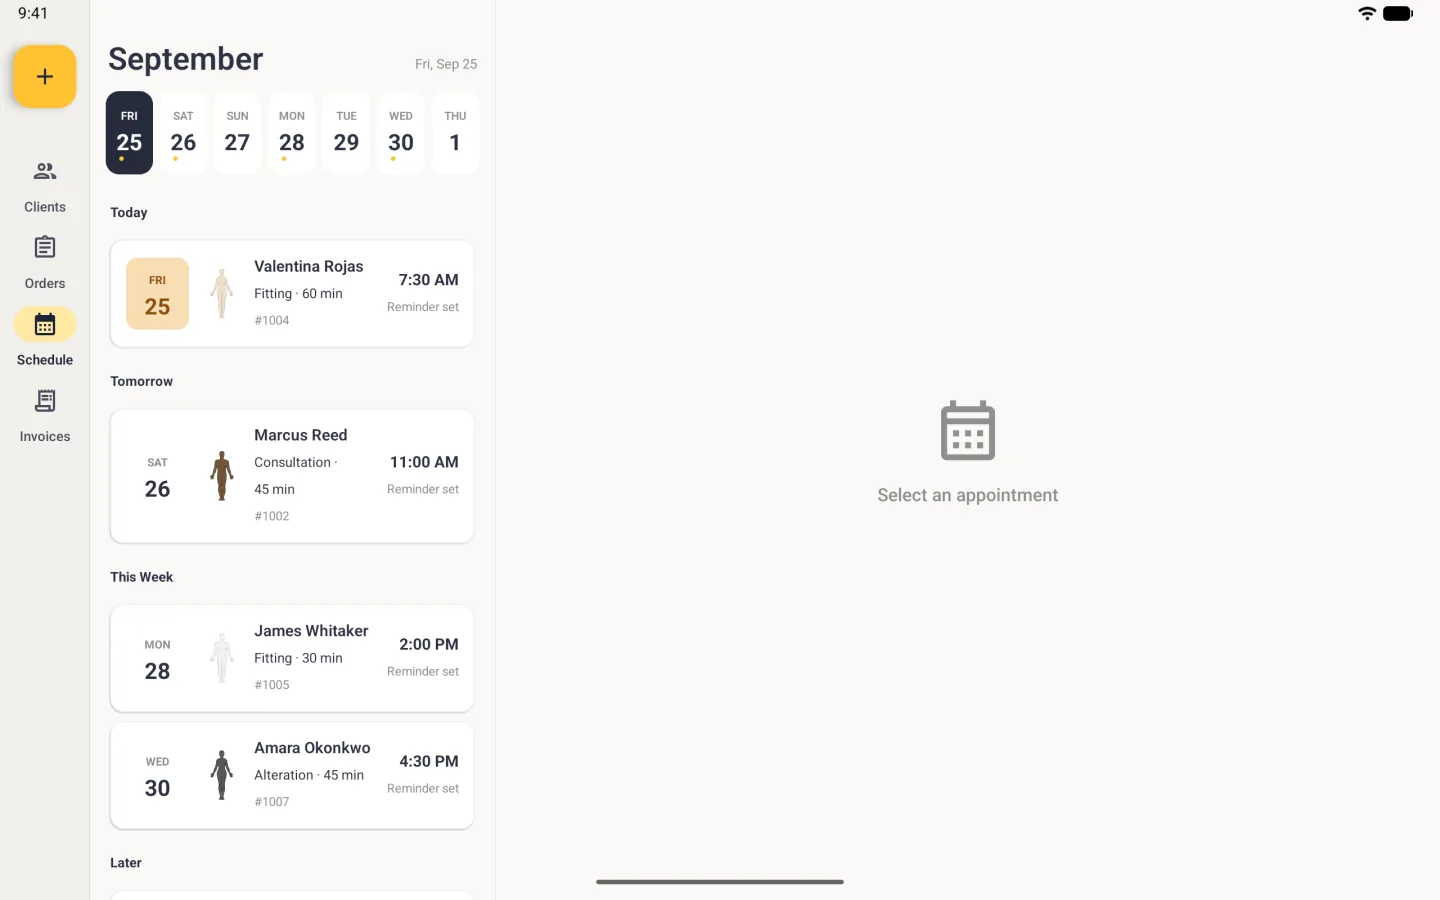Tap the FRI 25 date badge on Valentina's card

(157, 294)
